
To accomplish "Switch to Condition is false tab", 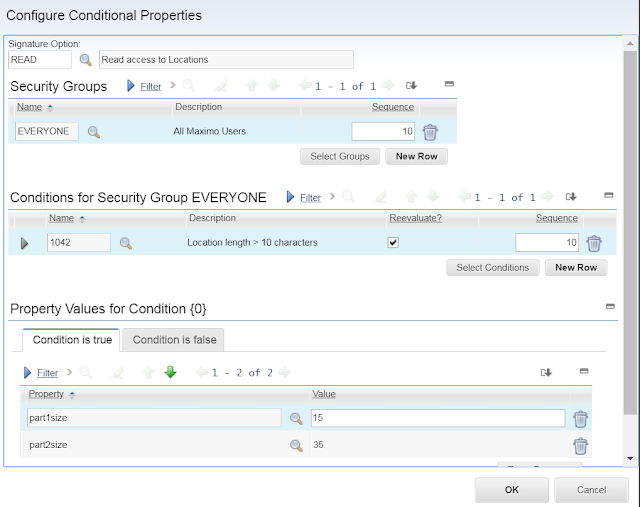I will (x=174, y=340).
